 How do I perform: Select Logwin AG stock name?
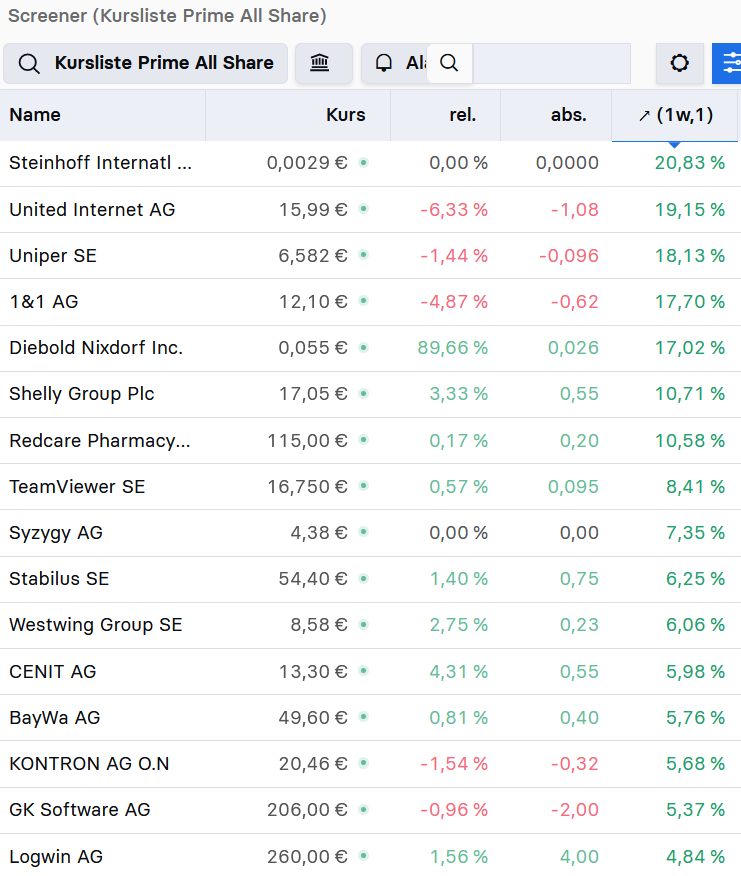click(x=56, y=856)
